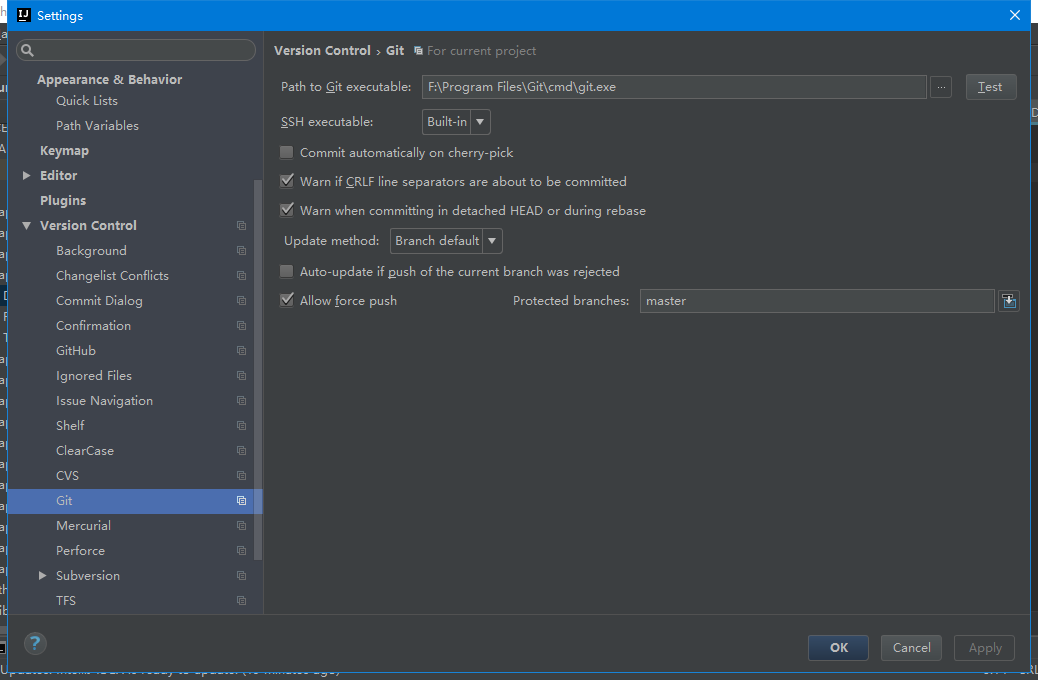Click the project-level icon beside Commit Dialog

(x=242, y=301)
